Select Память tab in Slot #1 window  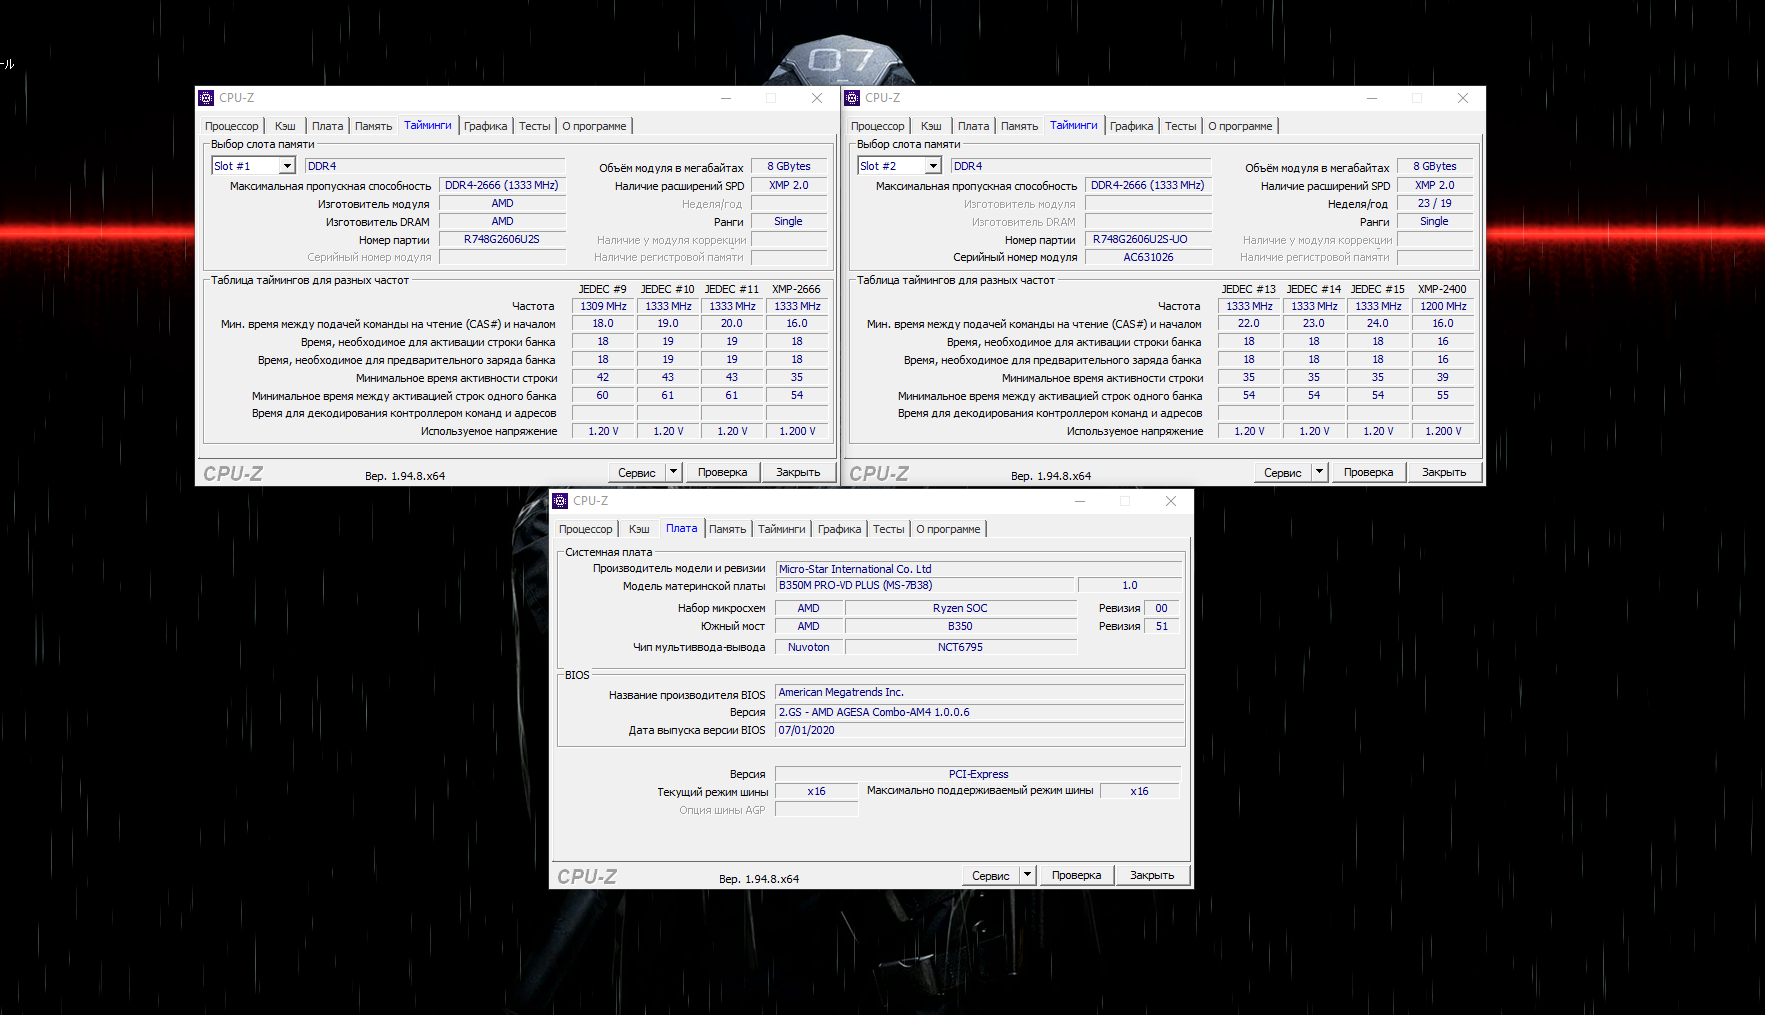tap(373, 126)
